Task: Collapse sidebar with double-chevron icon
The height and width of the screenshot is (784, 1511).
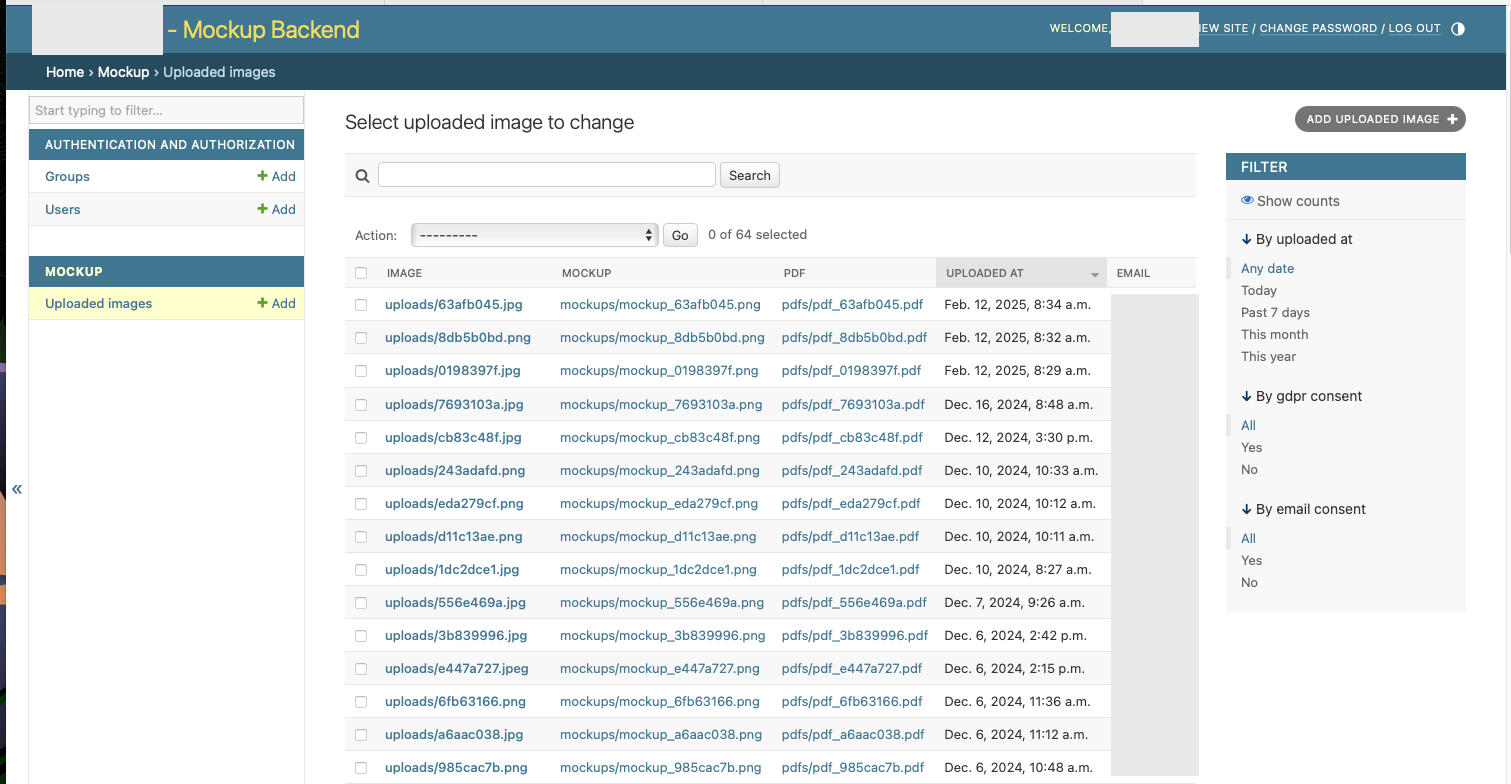Action: [17, 489]
